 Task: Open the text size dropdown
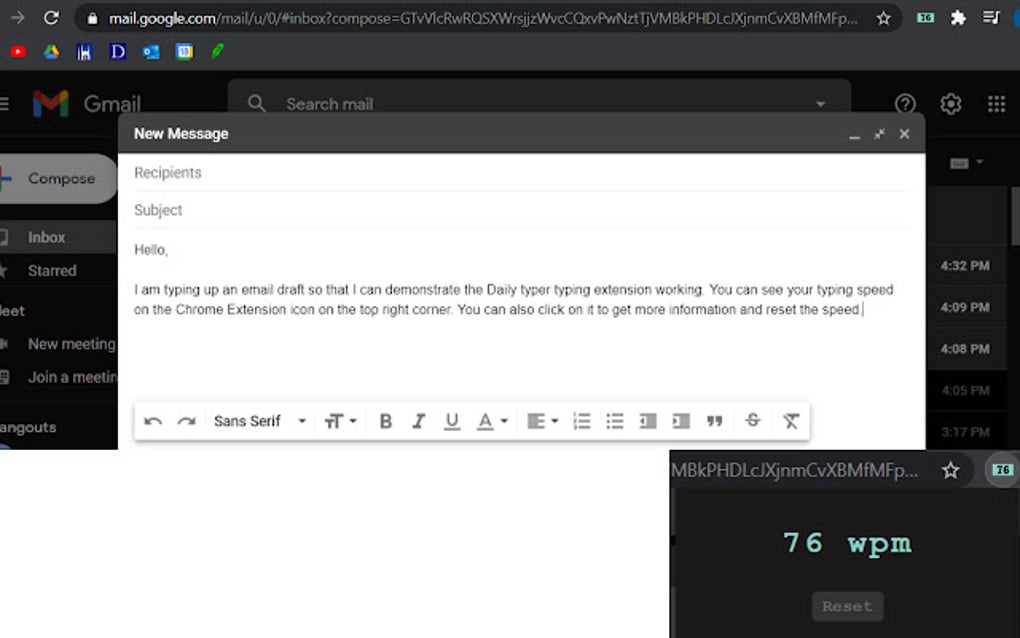click(x=340, y=421)
